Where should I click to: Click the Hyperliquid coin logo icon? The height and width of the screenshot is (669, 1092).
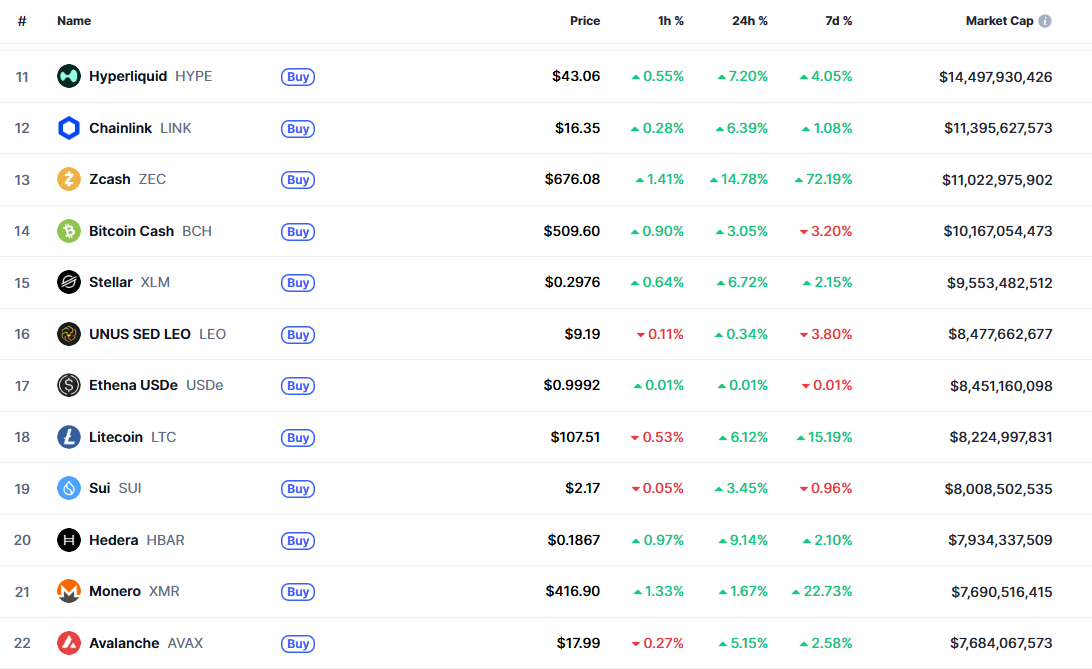(69, 76)
